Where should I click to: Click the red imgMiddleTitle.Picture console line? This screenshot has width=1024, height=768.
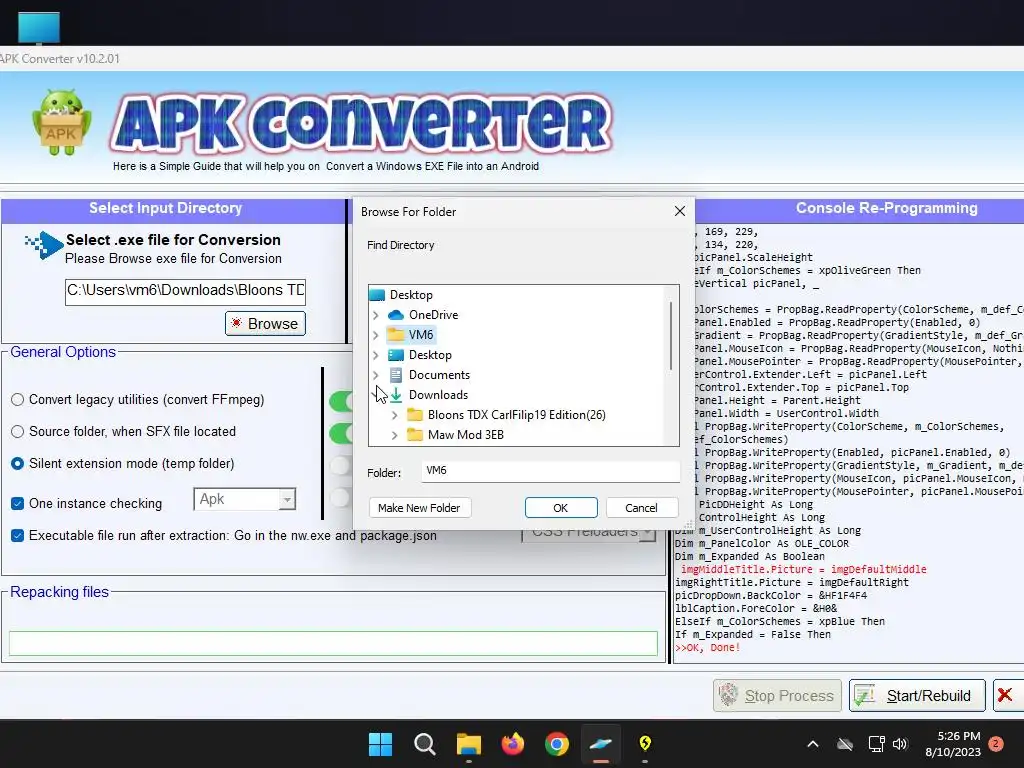(x=803, y=569)
